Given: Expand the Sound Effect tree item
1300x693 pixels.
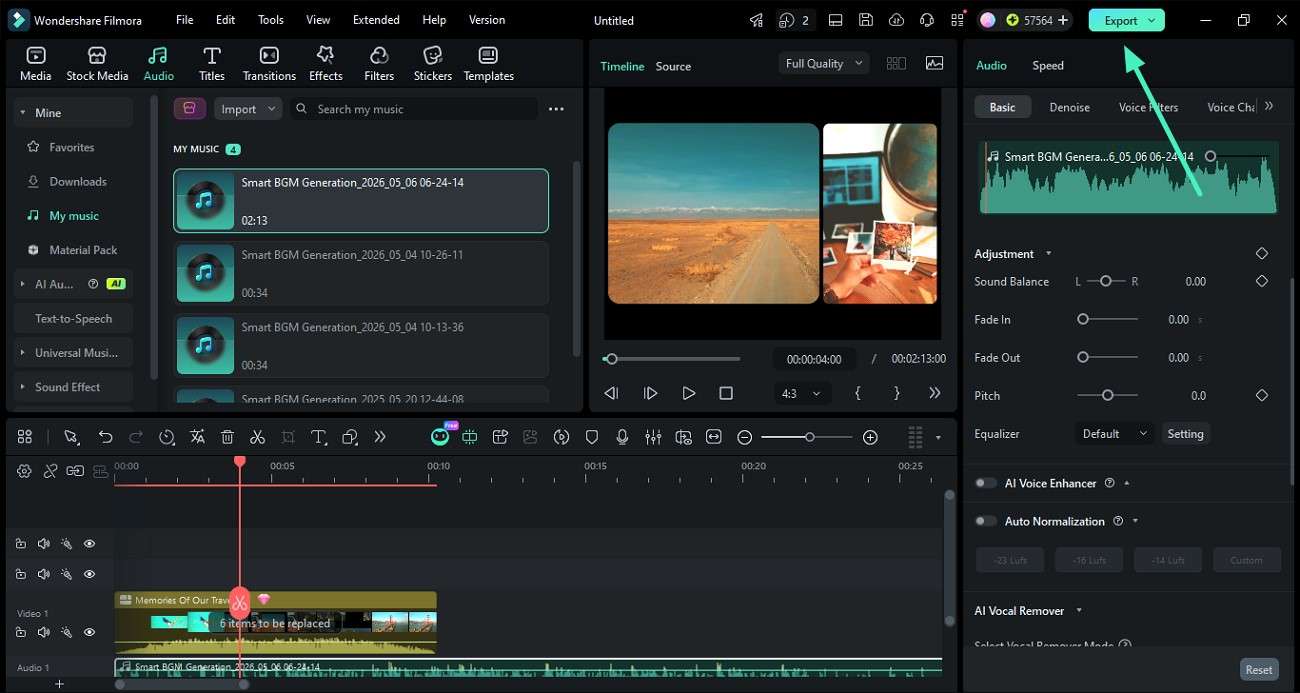Looking at the screenshot, I should (x=22, y=387).
